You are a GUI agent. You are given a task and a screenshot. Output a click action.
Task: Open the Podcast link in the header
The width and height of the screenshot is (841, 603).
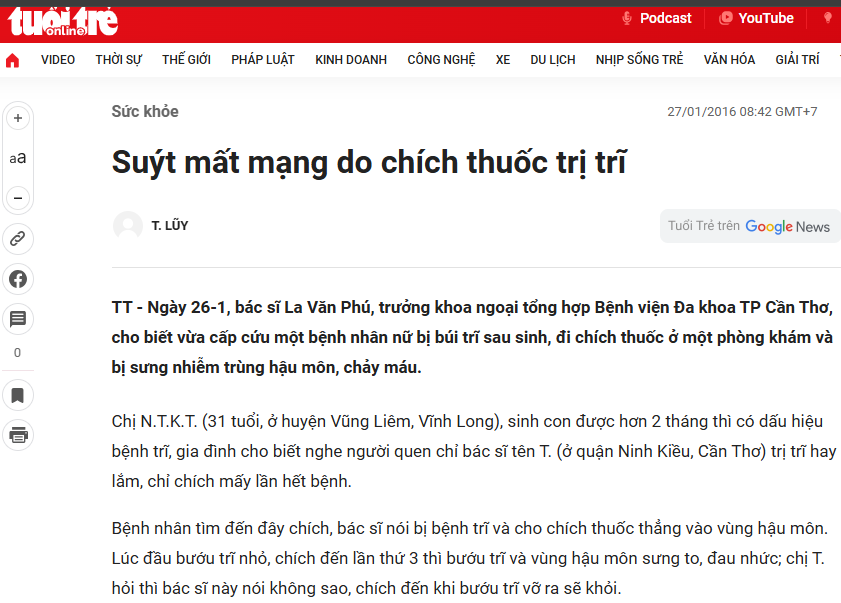coord(665,18)
